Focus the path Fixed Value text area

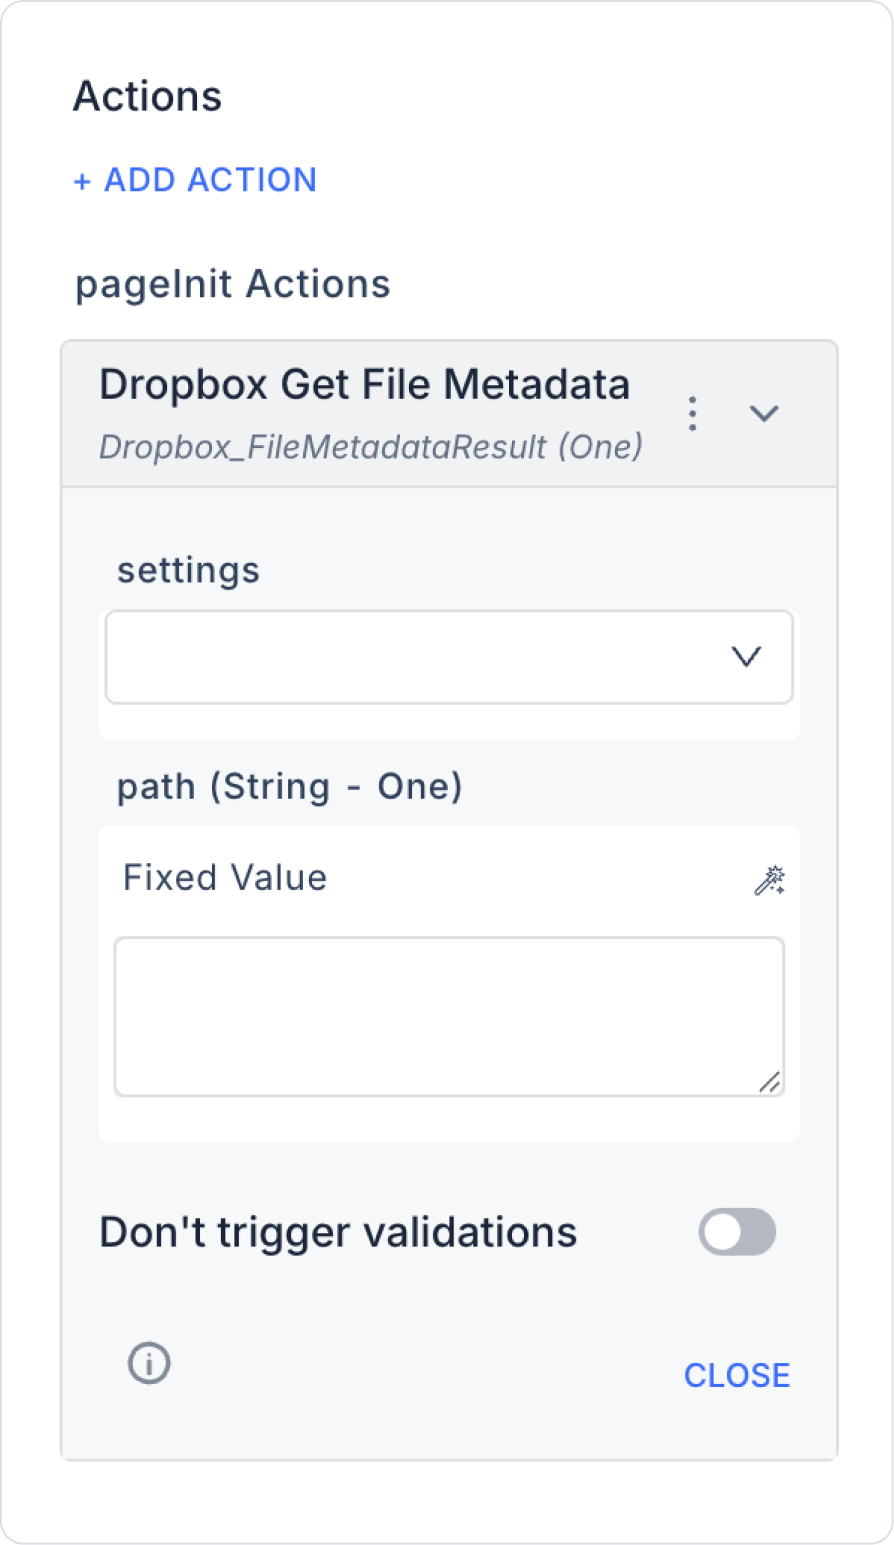click(449, 1016)
